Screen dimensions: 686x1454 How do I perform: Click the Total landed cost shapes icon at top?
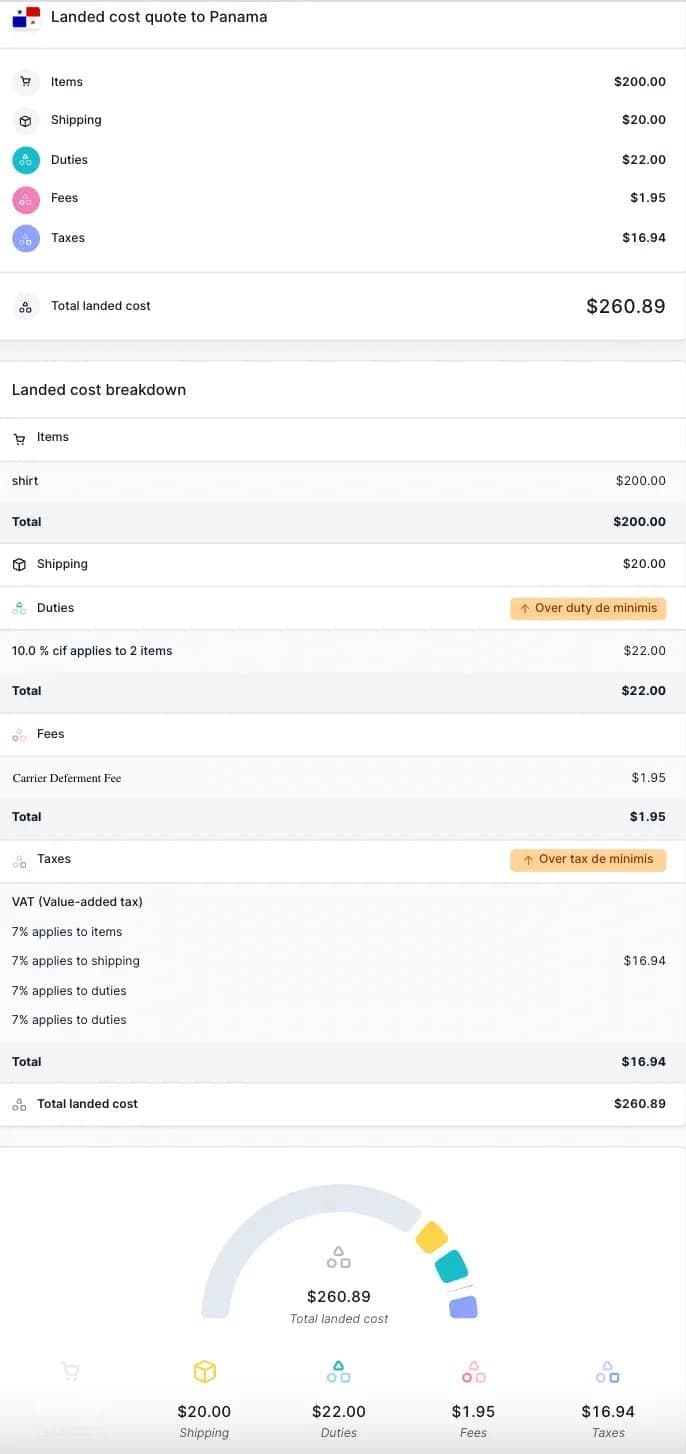26,306
